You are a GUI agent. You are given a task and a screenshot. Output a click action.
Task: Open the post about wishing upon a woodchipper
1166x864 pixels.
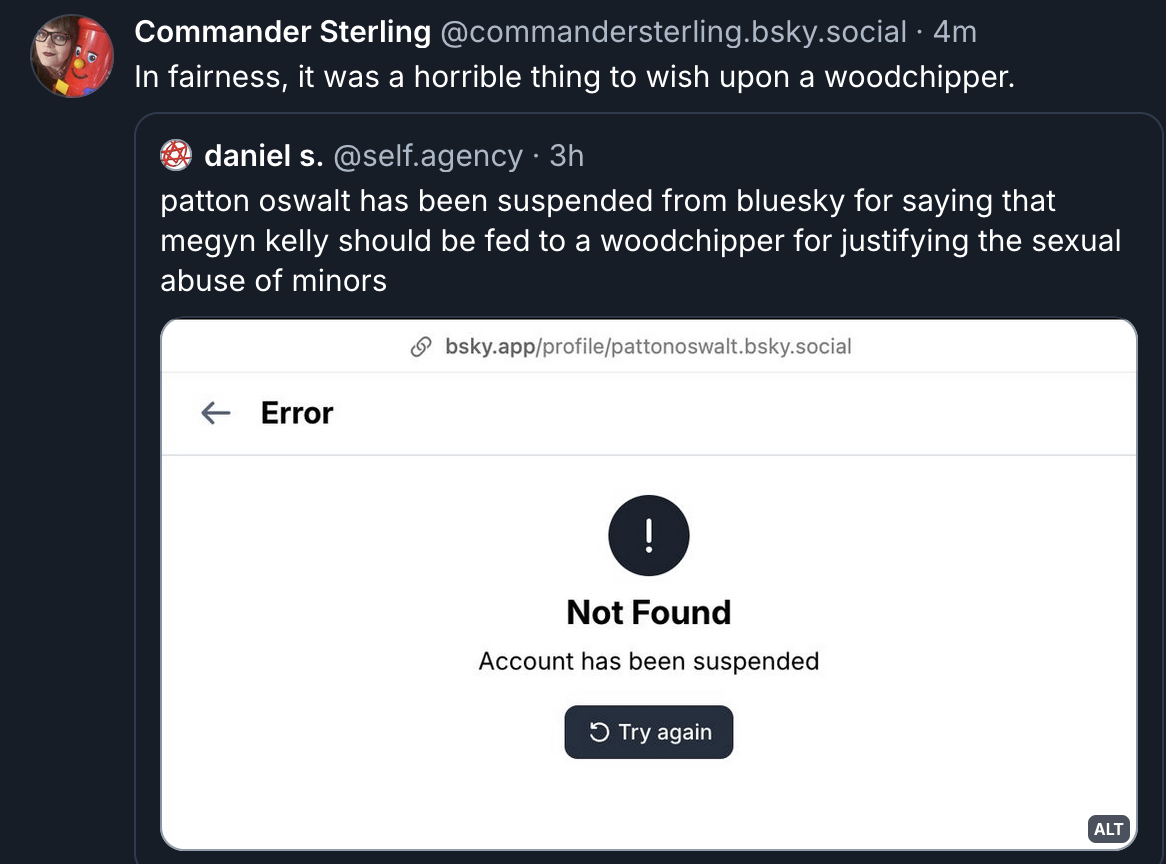point(574,78)
